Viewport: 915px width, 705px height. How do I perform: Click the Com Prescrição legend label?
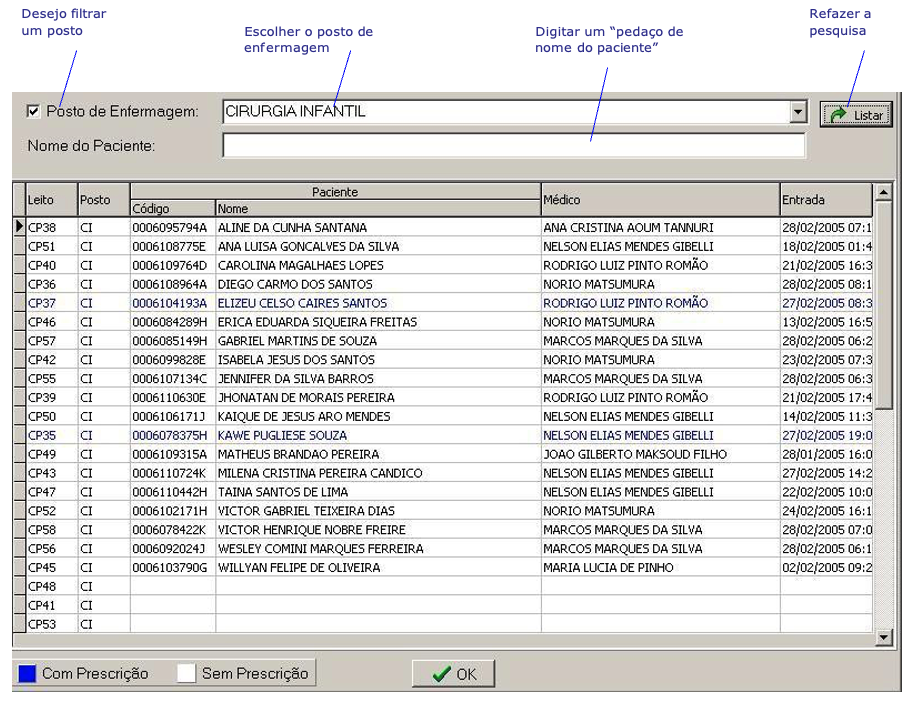95,673
